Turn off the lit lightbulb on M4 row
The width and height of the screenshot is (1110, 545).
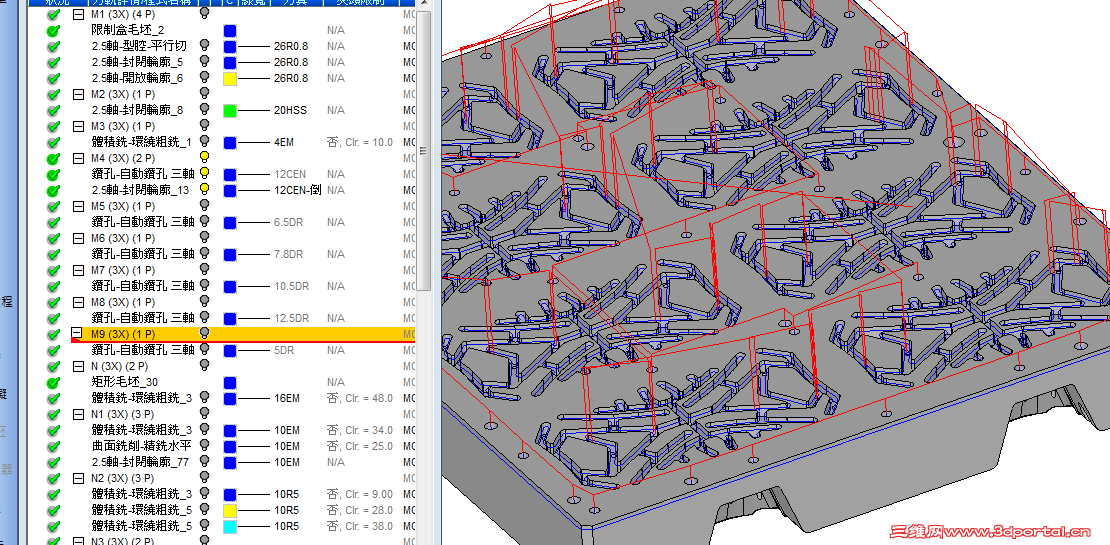[x=205, y=157]
